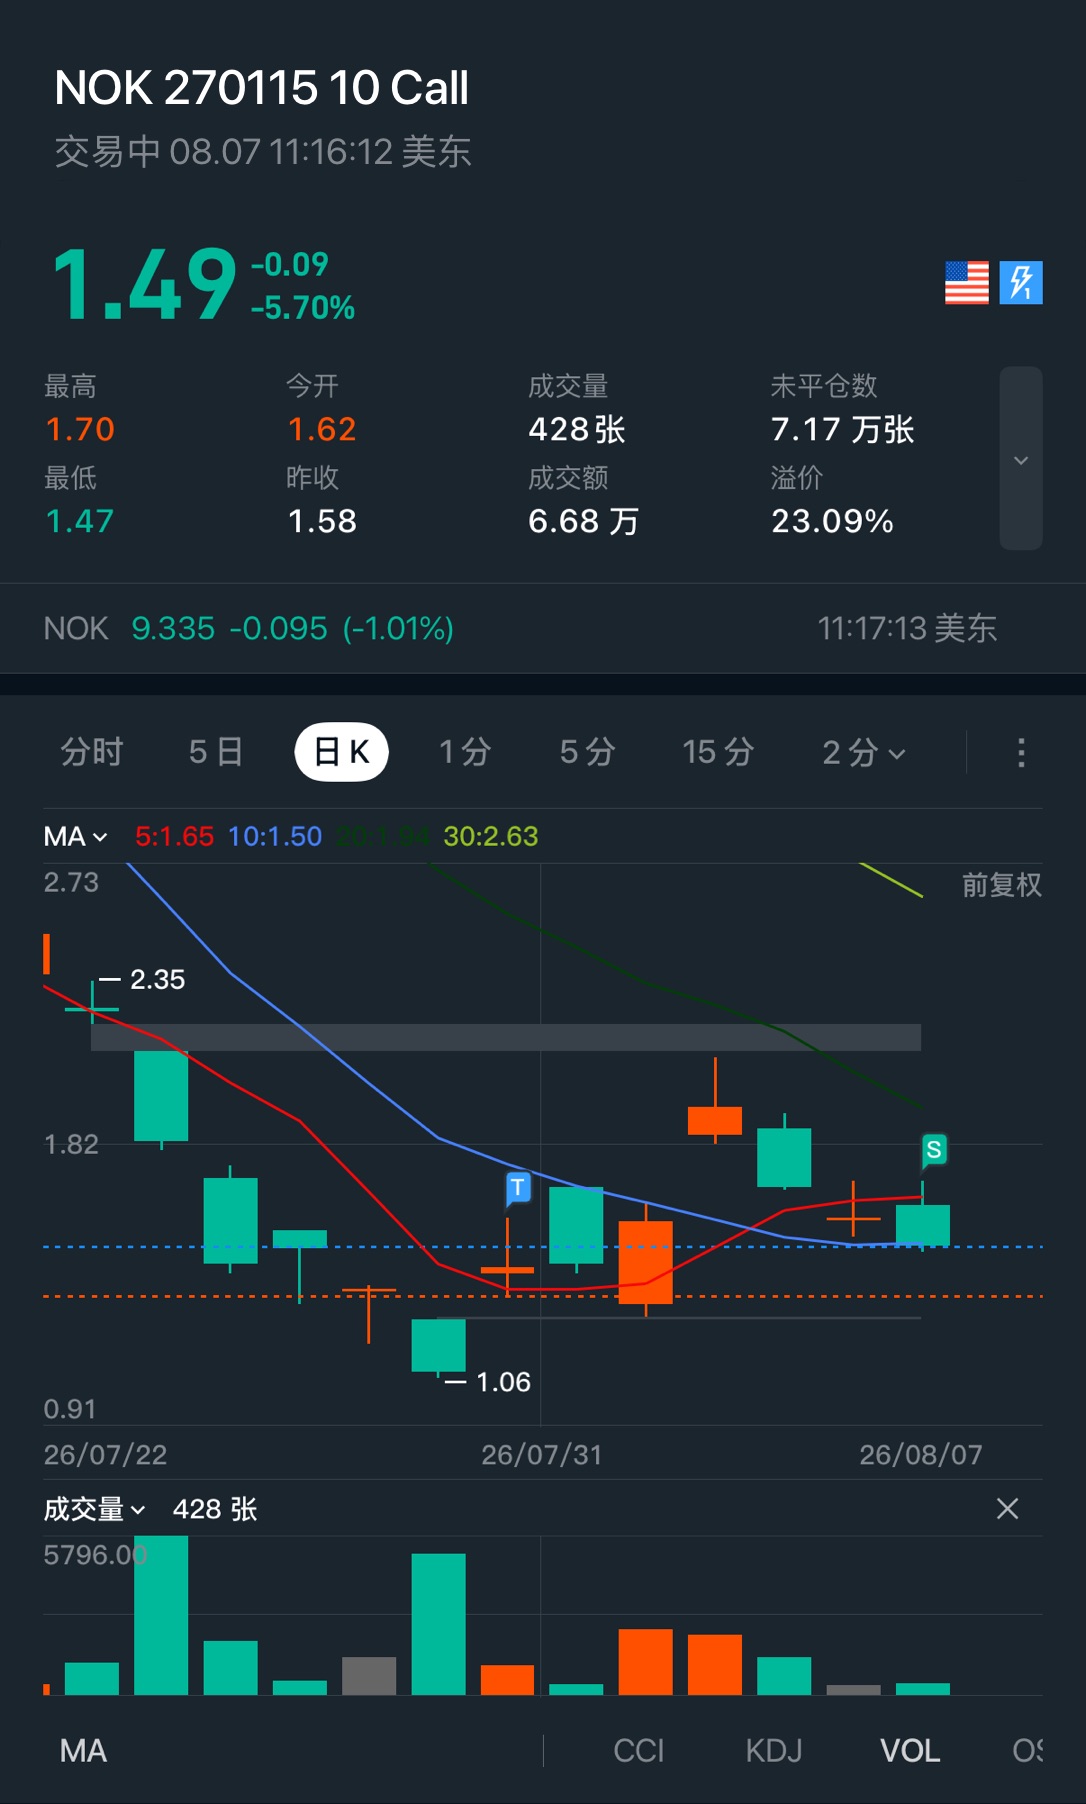Viewport: 1086px width, 1804px height.
Task: Select the KDJ indicator
Action: point(774,1750)
